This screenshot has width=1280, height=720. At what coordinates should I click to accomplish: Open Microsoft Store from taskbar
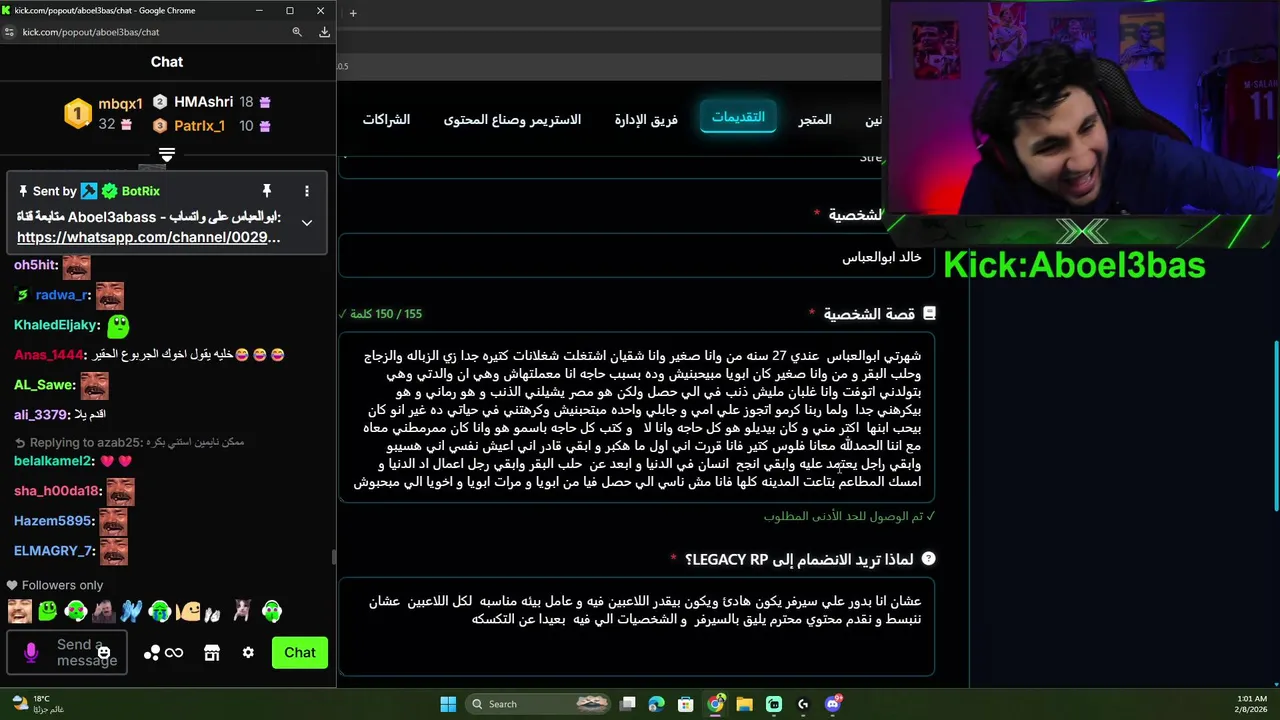686,704
